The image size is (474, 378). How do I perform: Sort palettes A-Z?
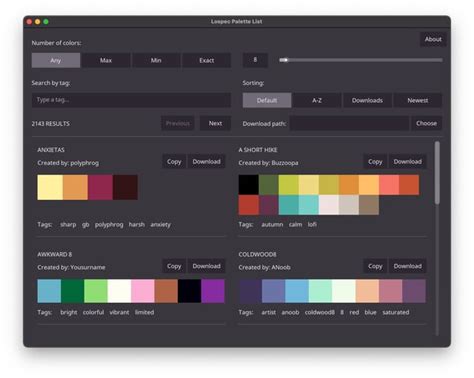(317, 100)
